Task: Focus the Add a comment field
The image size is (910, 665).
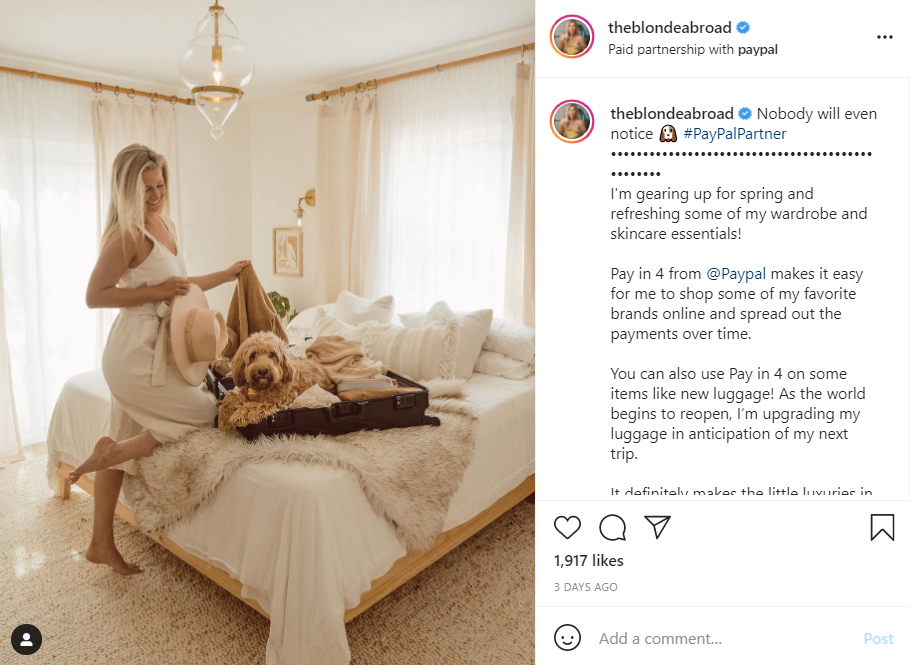Action: click(x=725, y=638)
